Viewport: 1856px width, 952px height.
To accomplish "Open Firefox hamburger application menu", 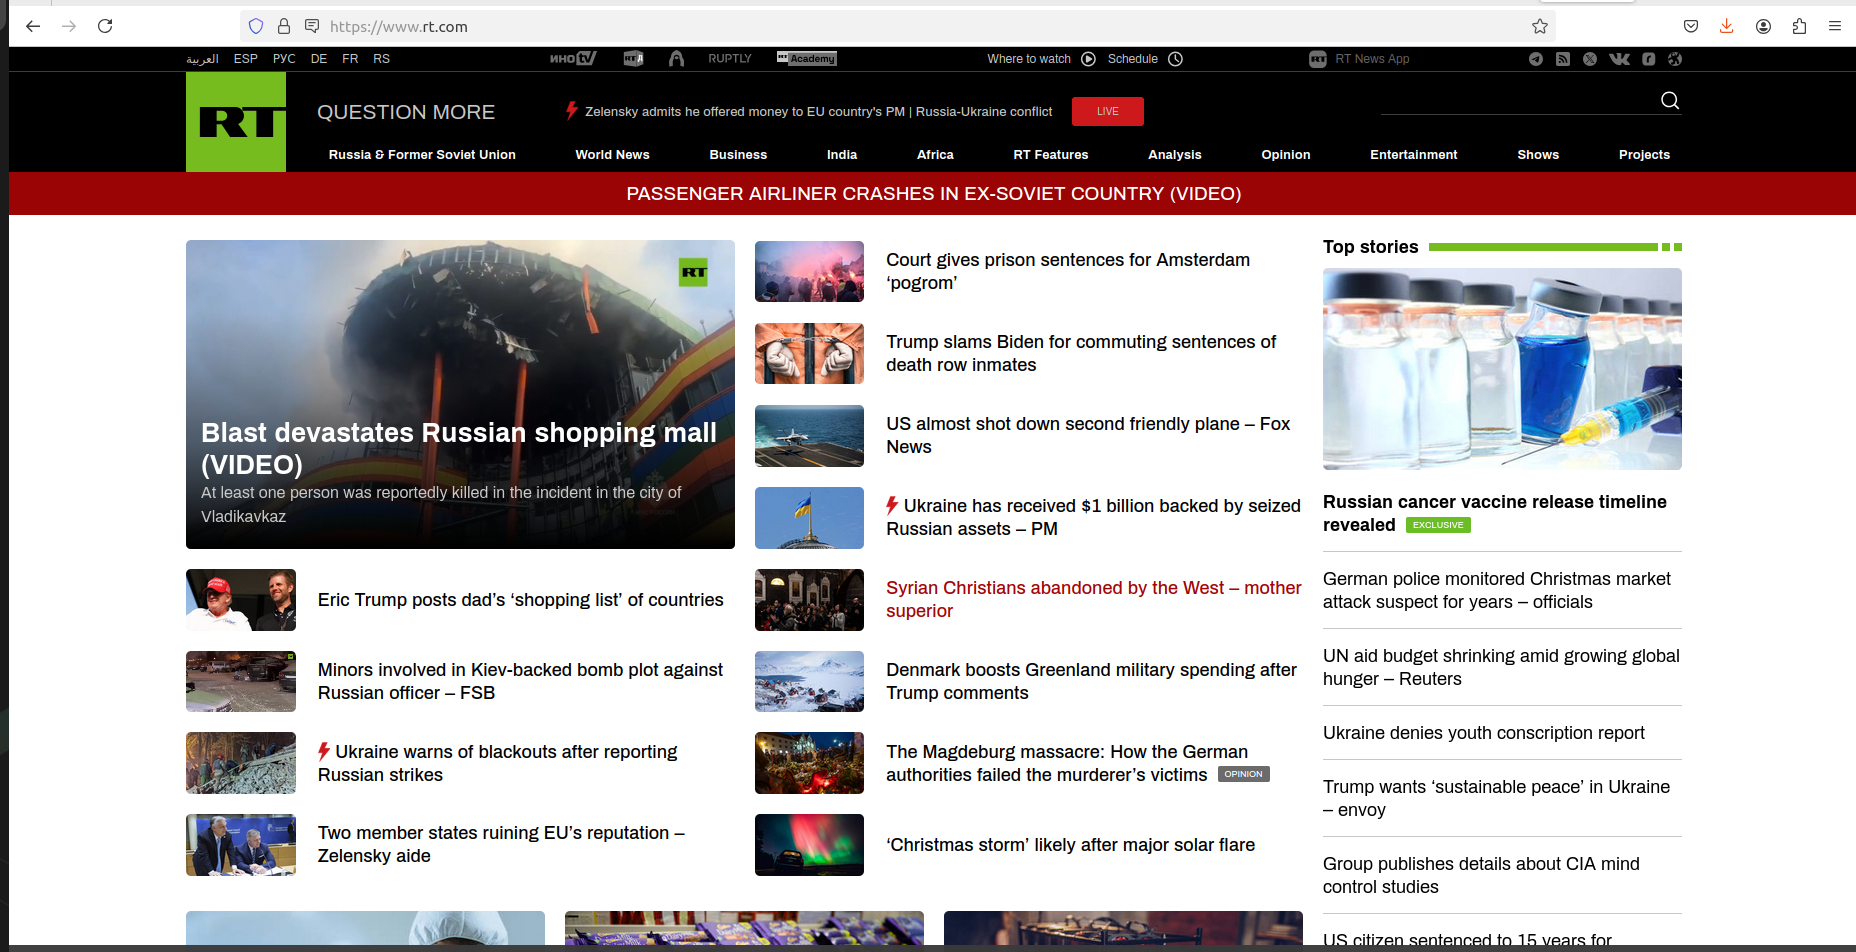I will (1834, 27).
